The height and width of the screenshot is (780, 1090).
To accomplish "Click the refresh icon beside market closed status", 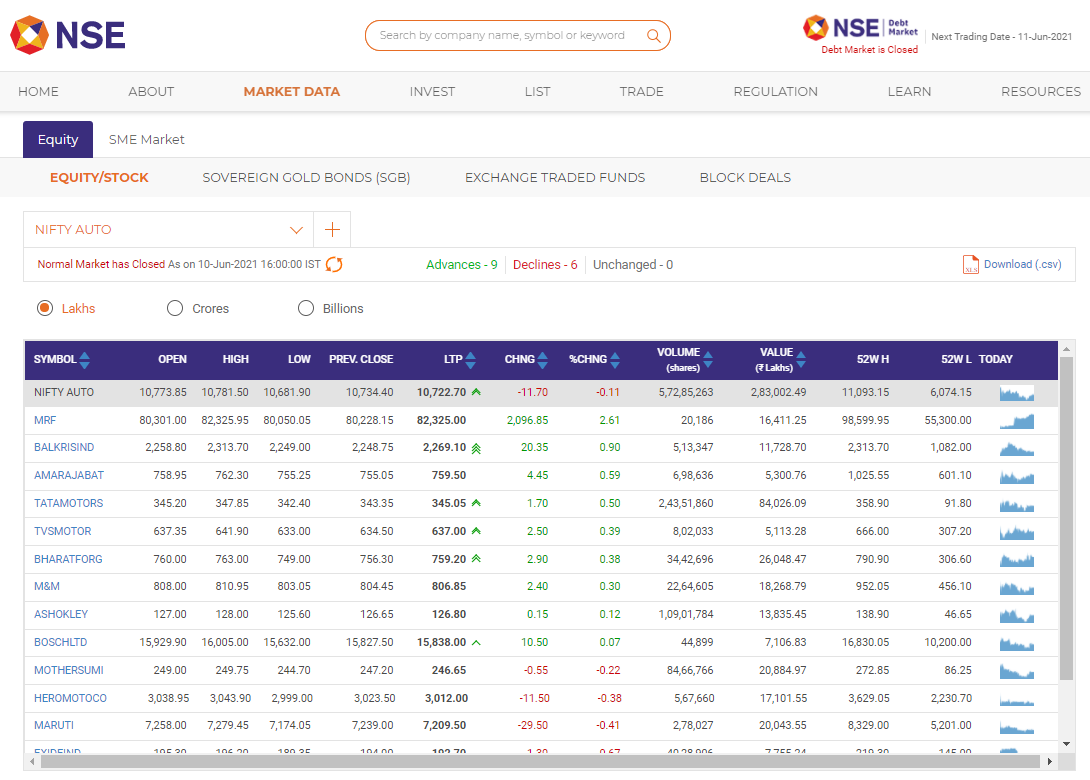I will [x=334, y=264].
